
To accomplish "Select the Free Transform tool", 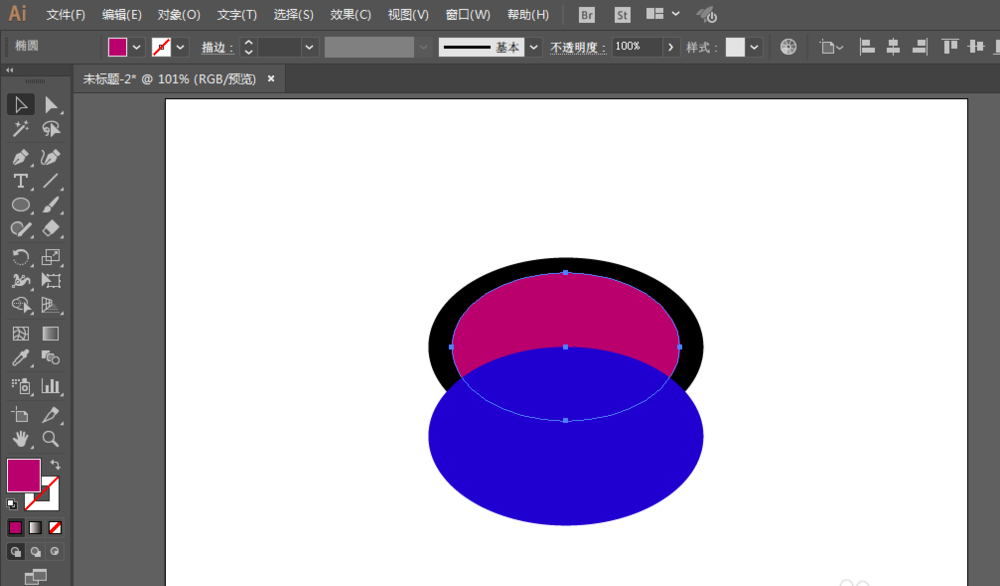I will (x=50, y=281).
